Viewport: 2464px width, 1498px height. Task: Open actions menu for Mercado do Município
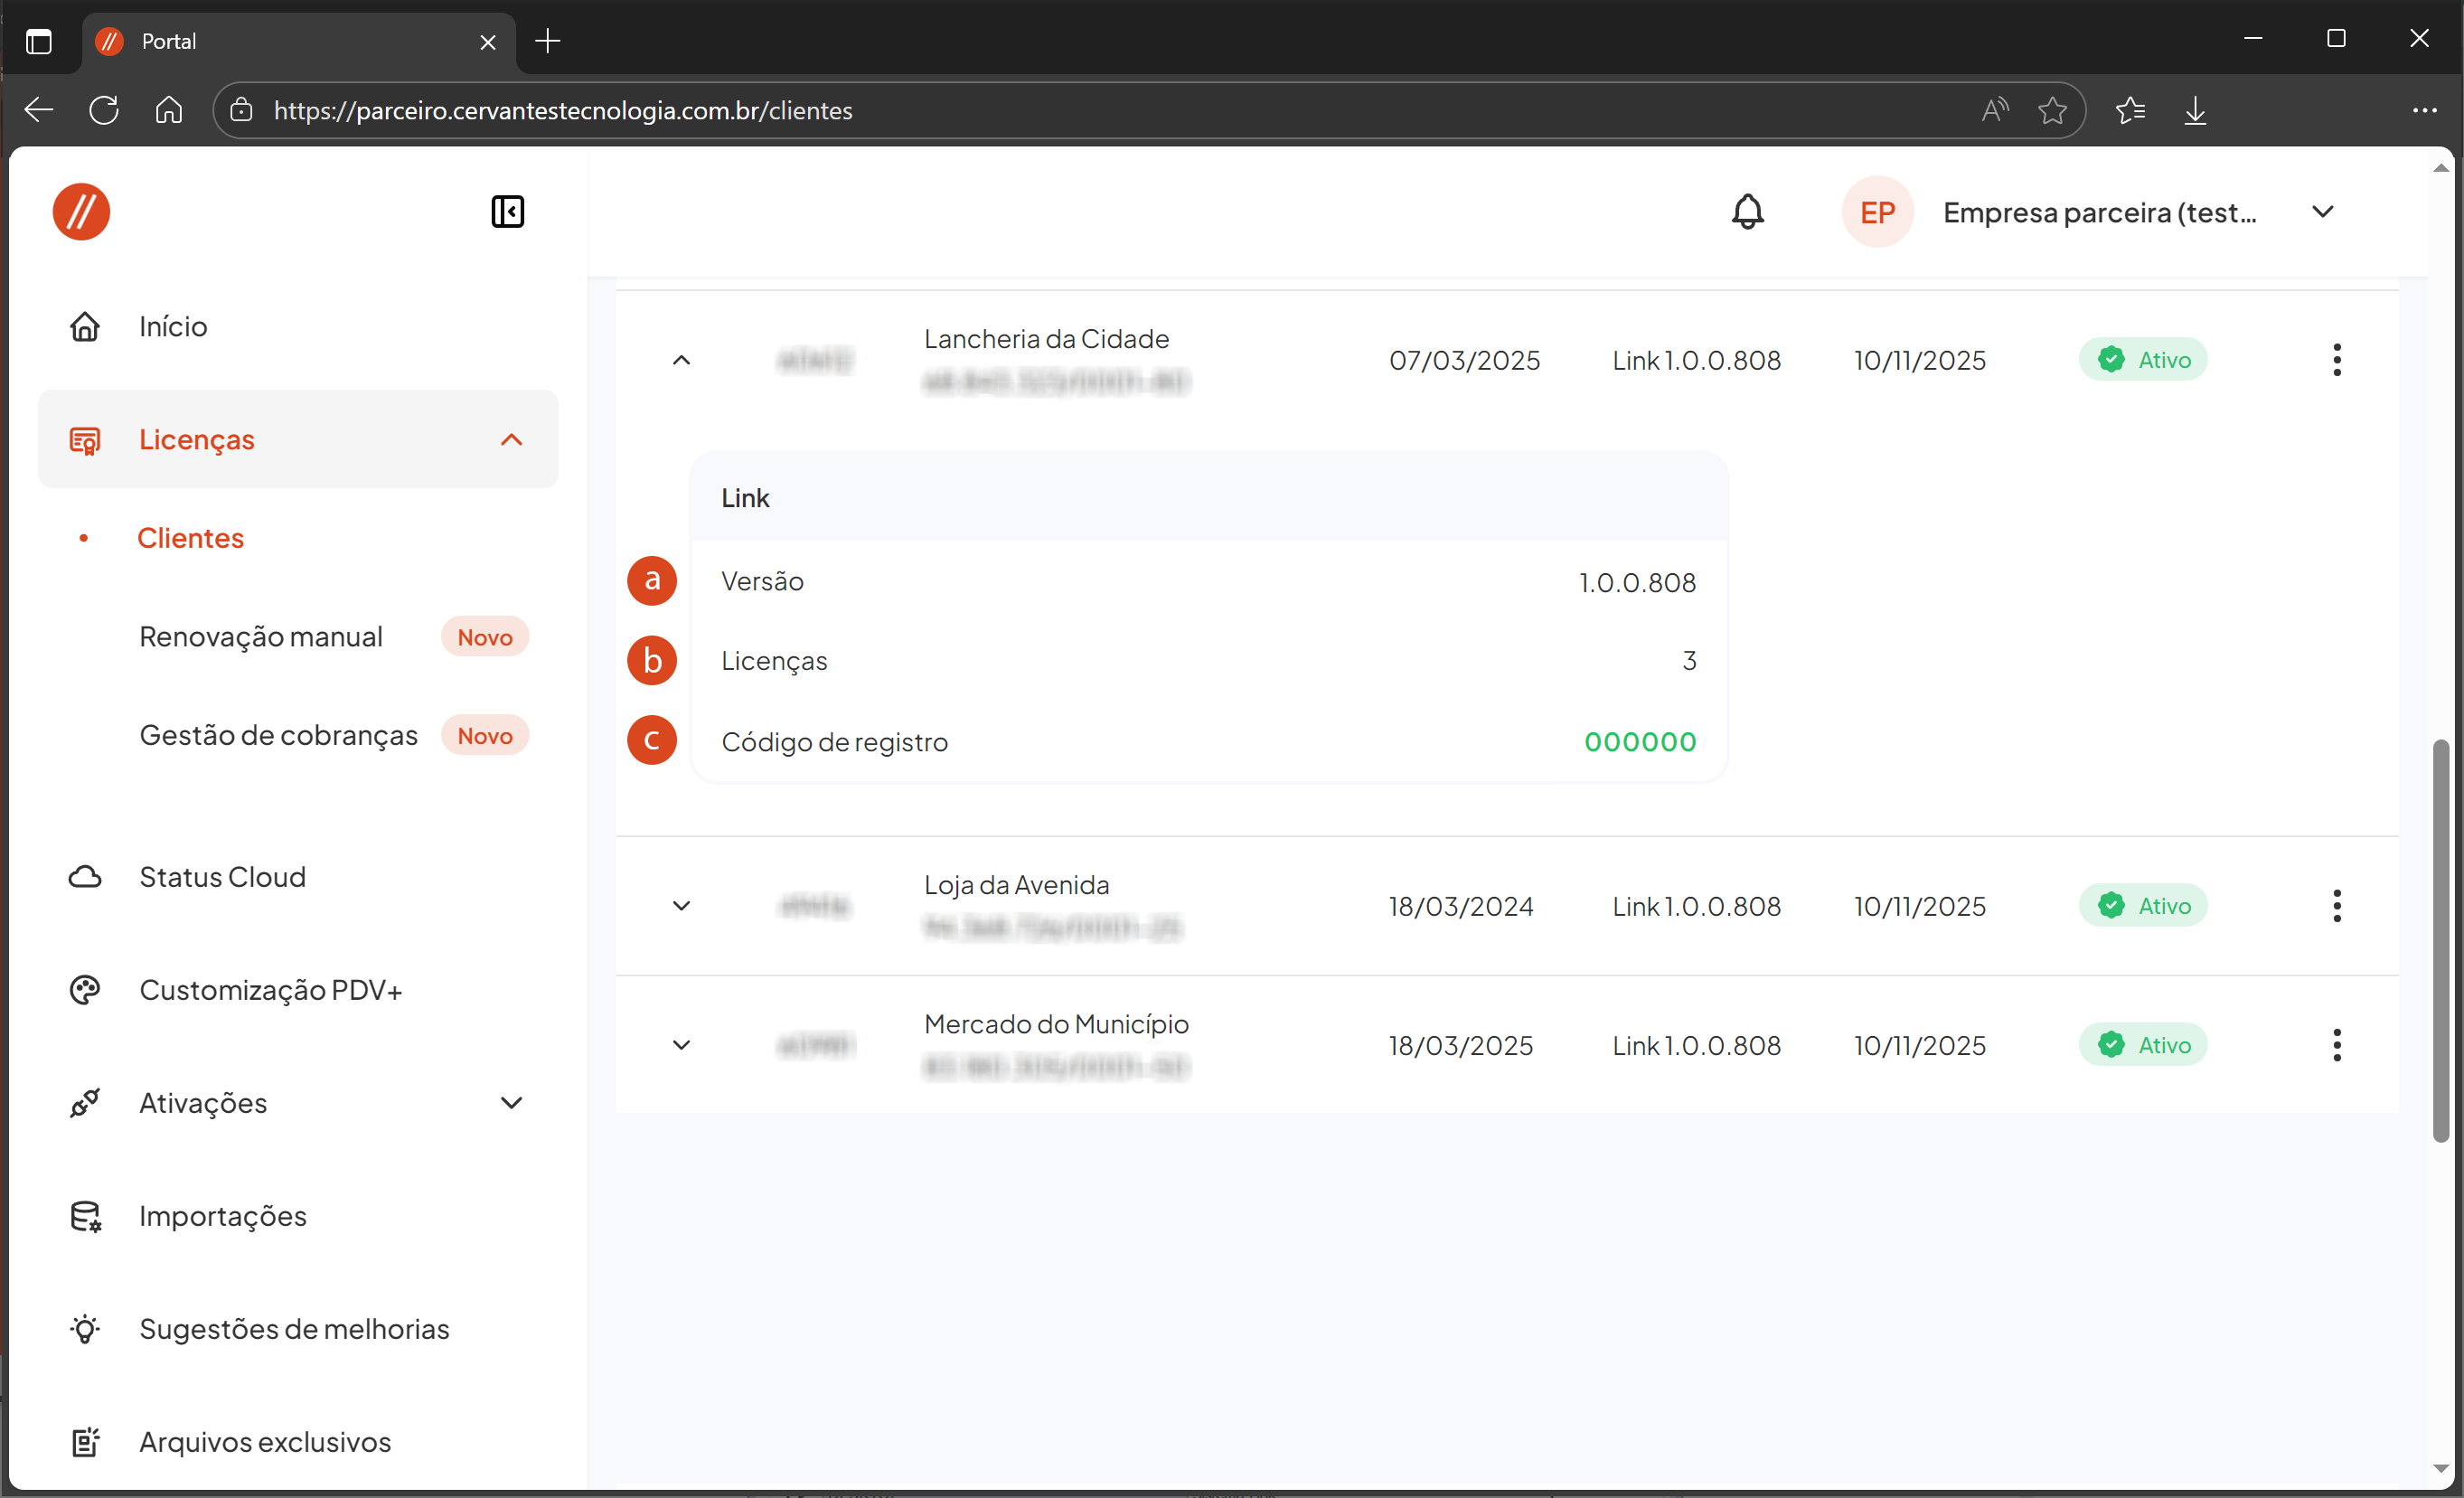2336,1045
